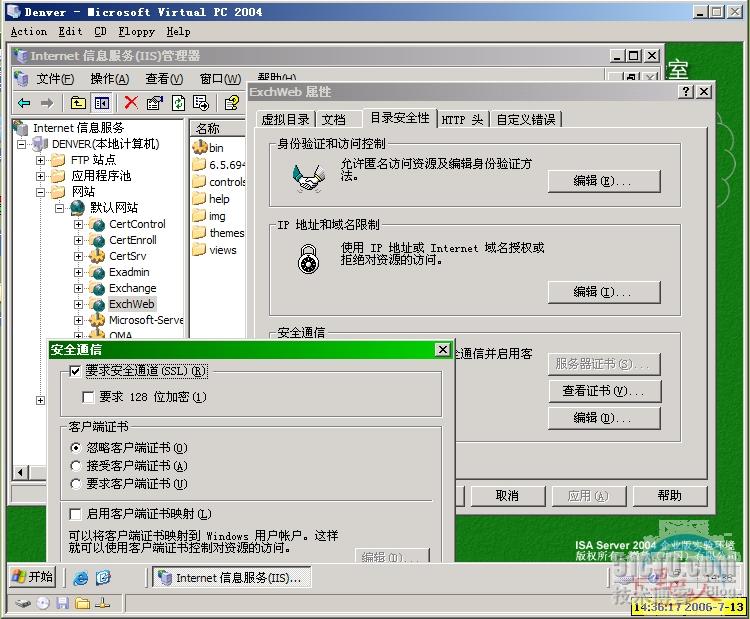Open the Virtual PC Floppy menu

(136, 32)
